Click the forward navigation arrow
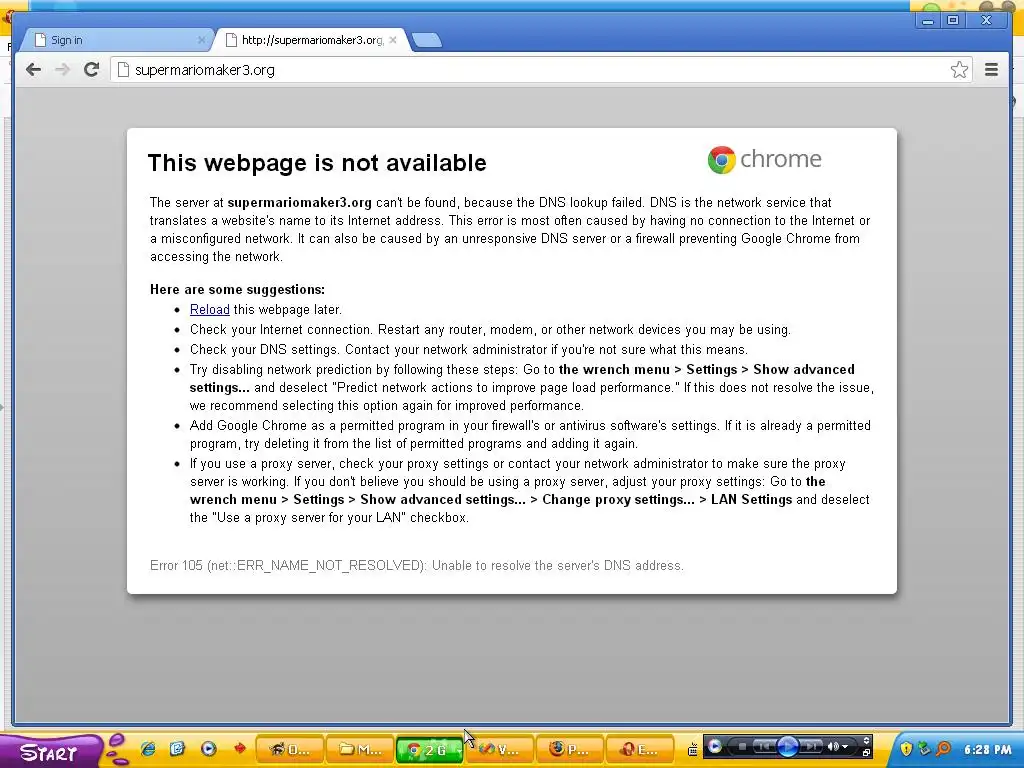The image size is (1024, 768). click(x=62, y=70)
